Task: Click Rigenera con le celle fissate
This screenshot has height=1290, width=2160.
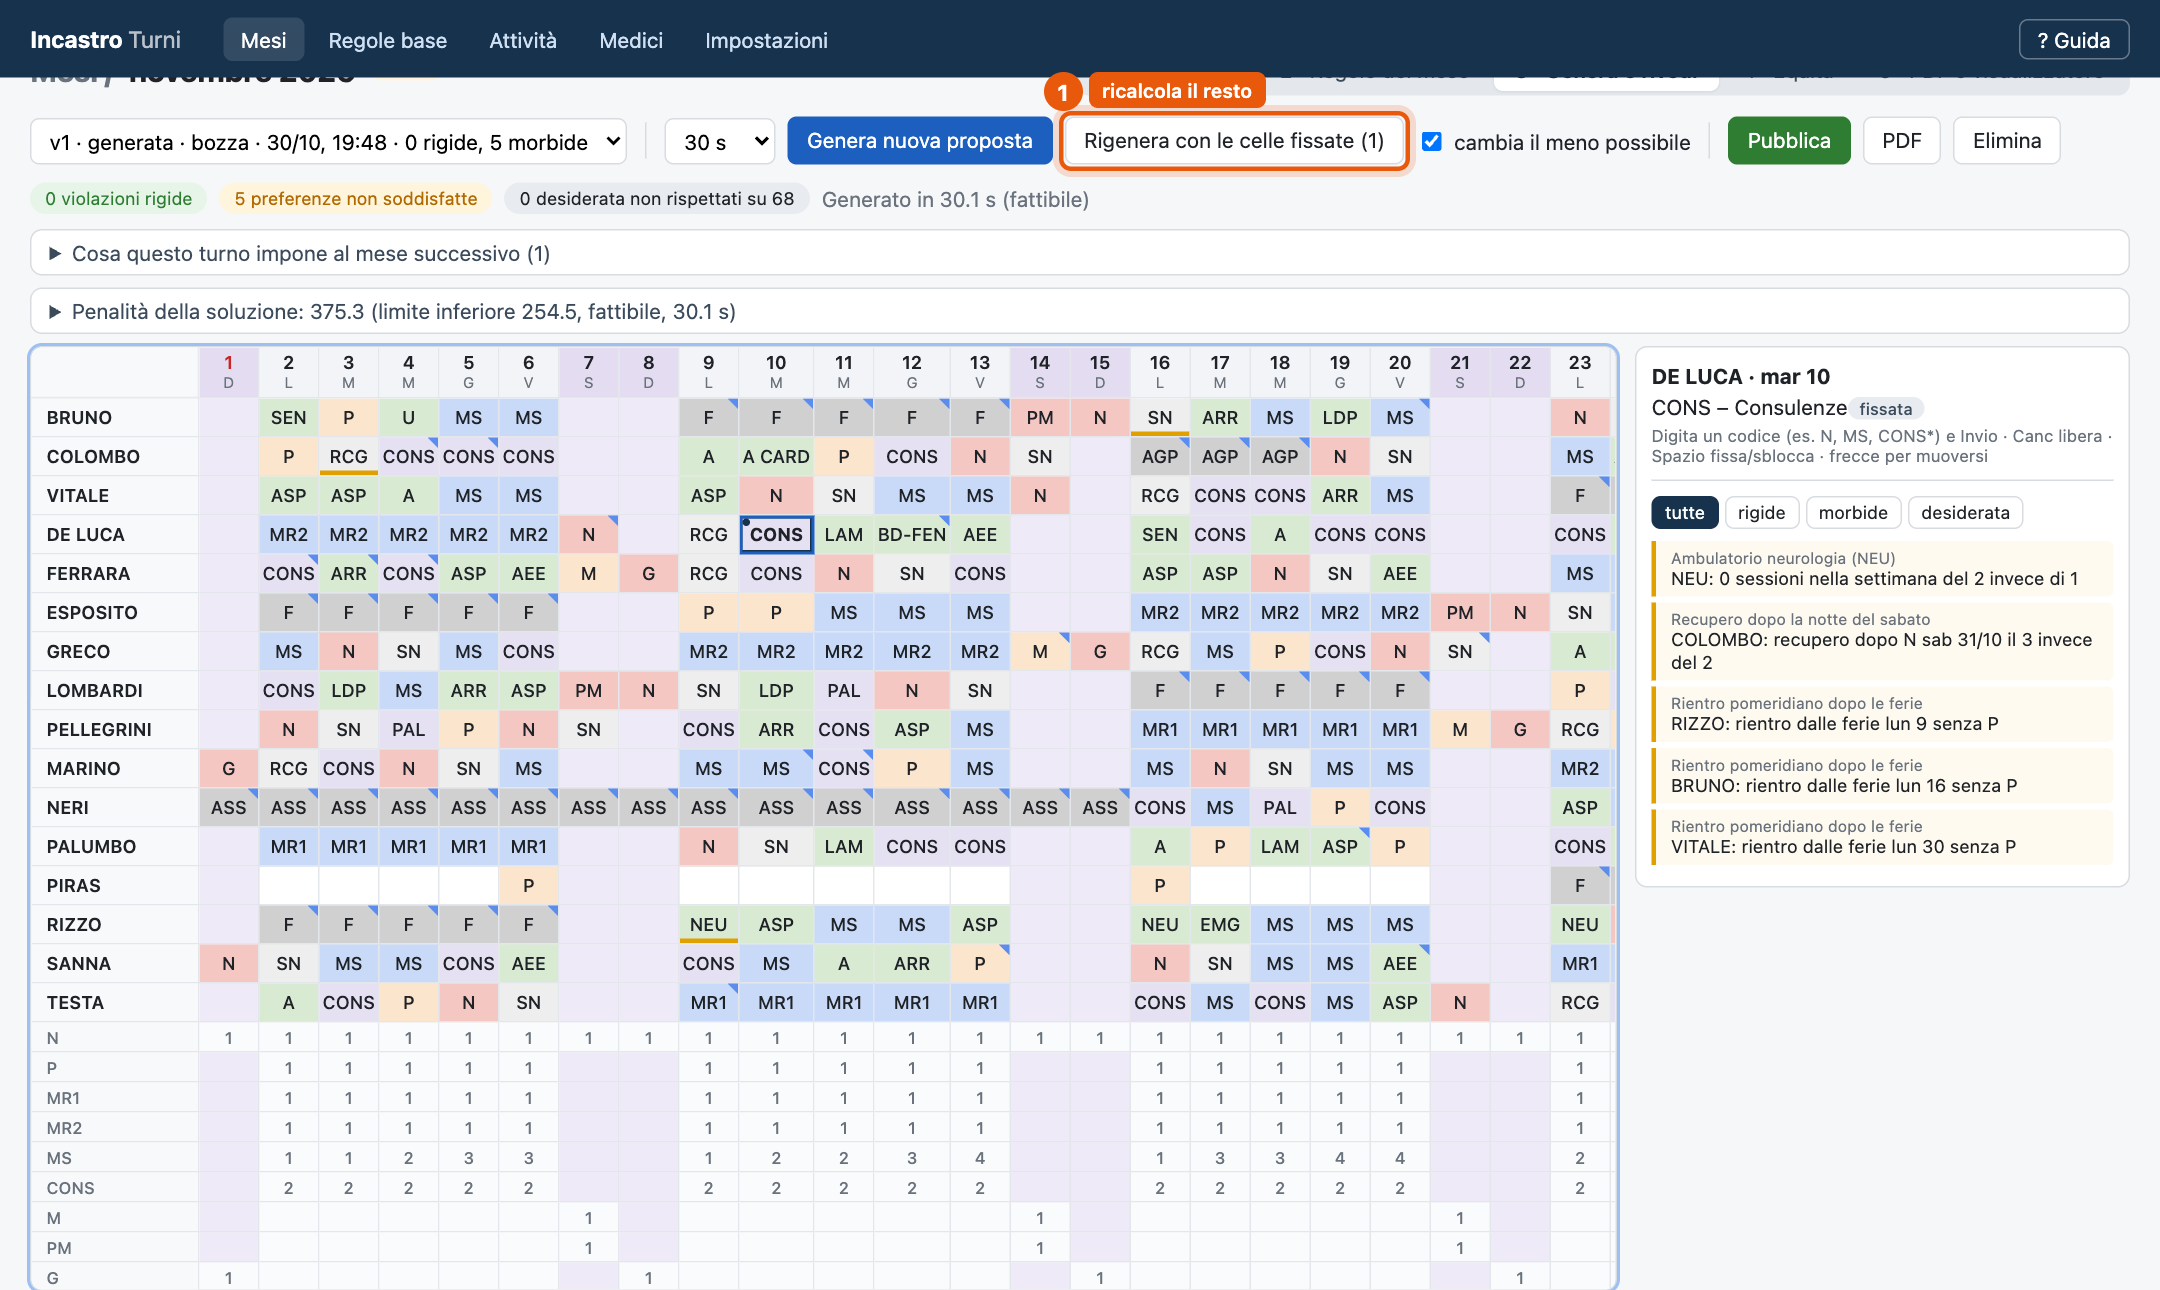Action: click(x=1234, y=141)
